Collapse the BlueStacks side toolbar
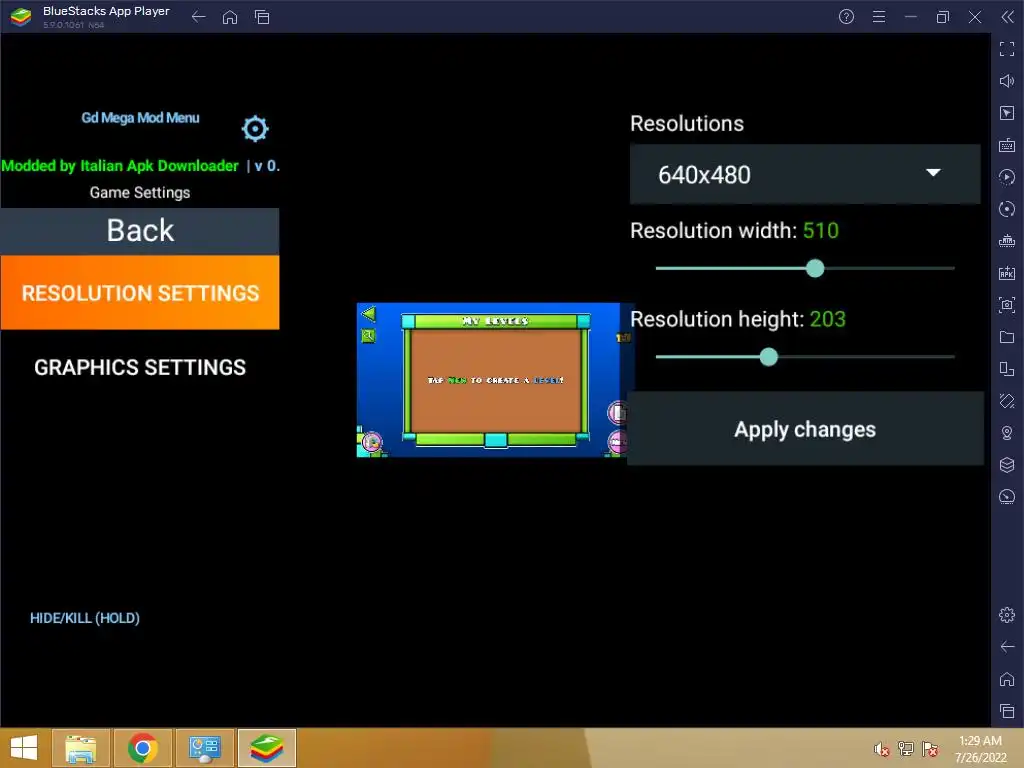 (1008, 17)
